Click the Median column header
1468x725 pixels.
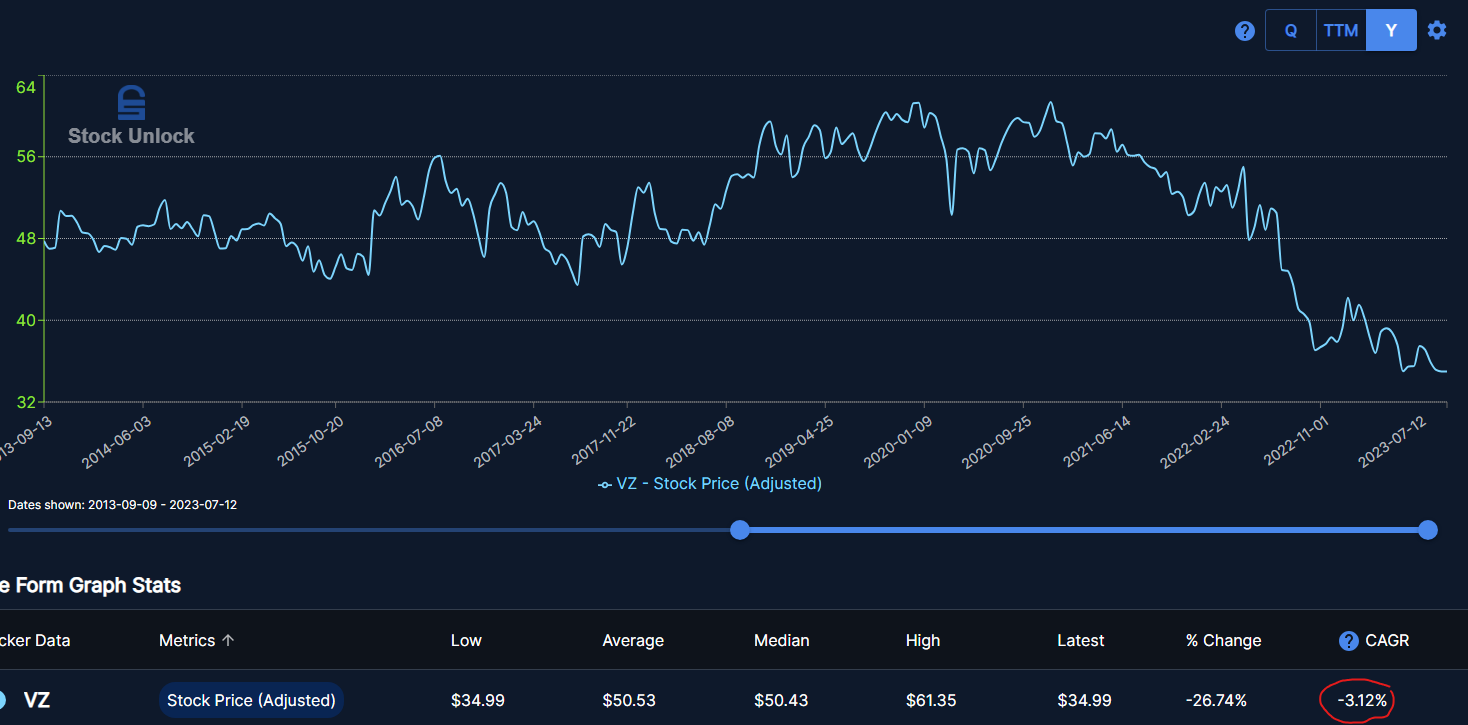782,640
